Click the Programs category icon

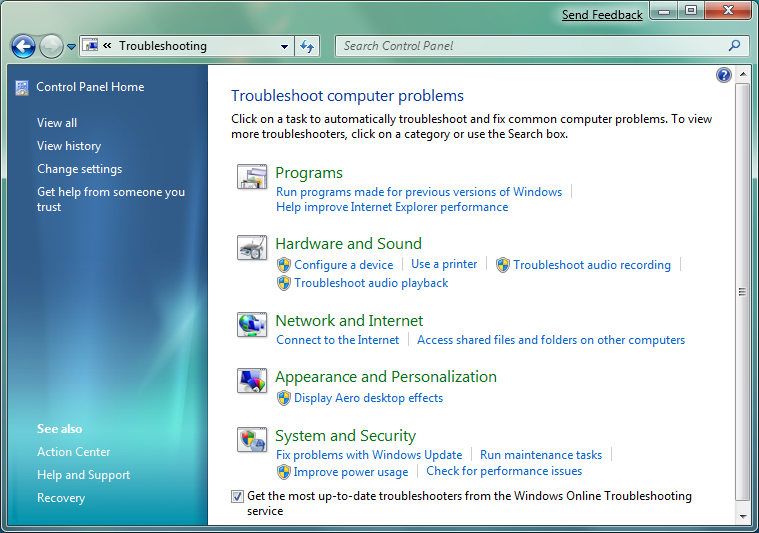pos(252,176)
